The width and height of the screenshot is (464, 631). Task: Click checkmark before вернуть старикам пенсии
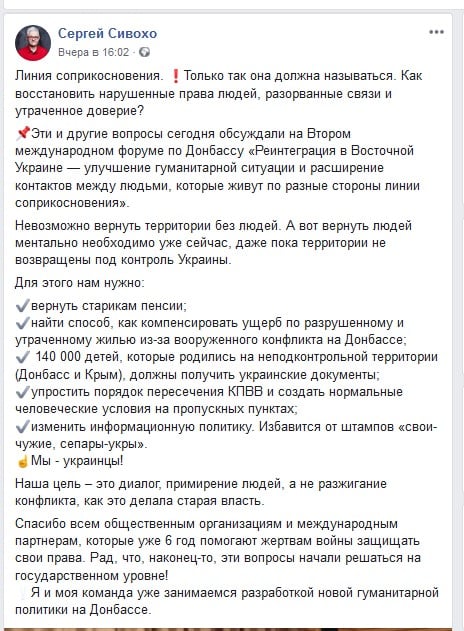[x=22, y=306]
